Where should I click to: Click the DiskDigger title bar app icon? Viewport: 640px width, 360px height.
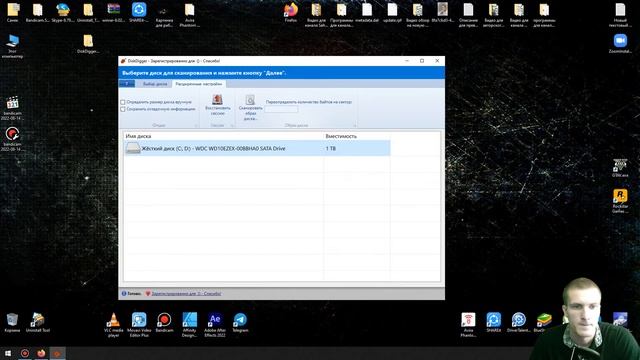point(123,61)
